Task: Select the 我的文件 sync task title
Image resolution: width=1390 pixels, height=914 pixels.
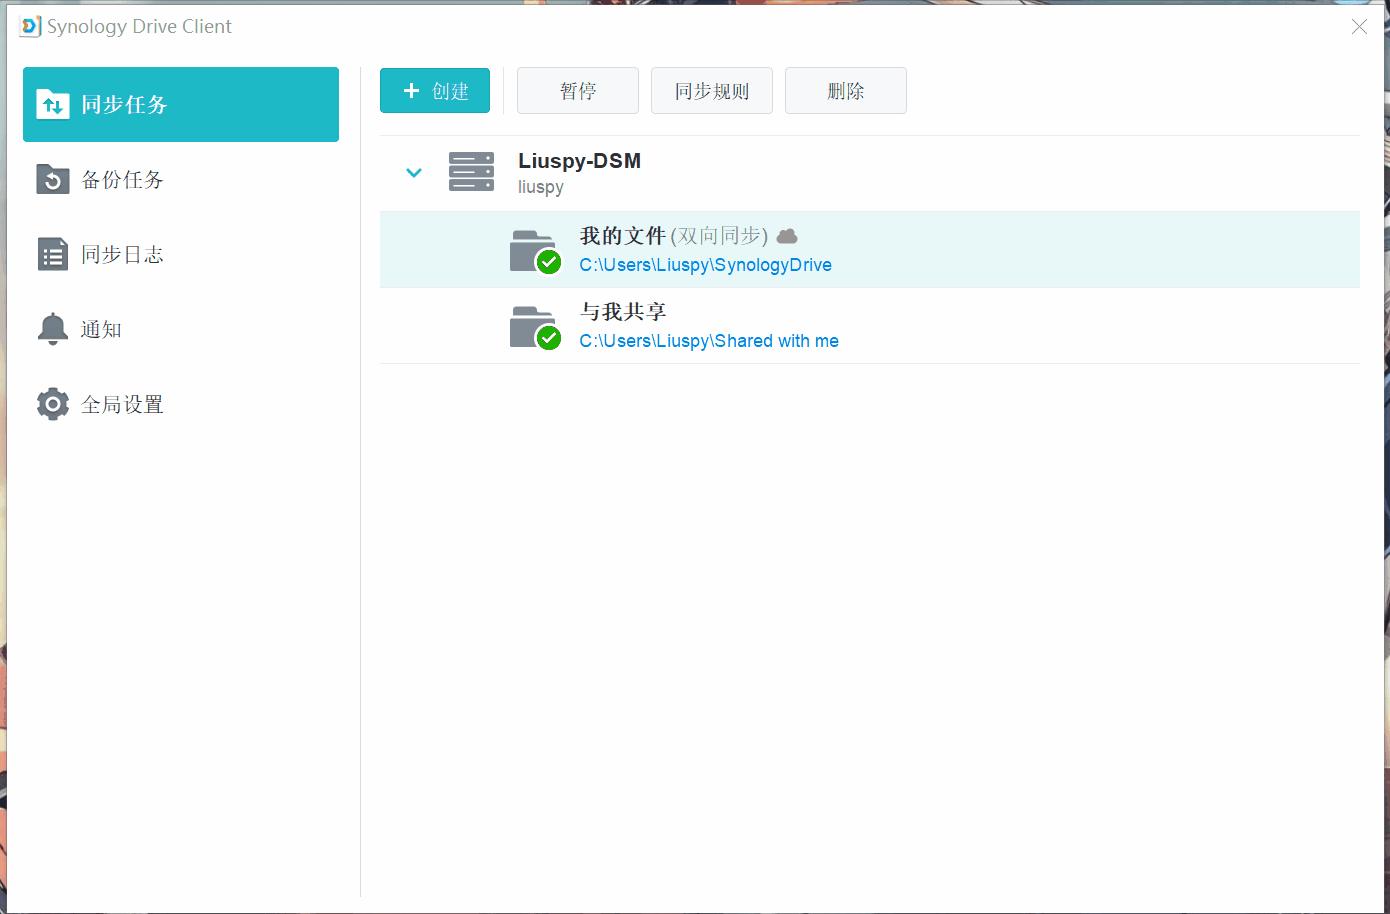Action: point(623,236)
